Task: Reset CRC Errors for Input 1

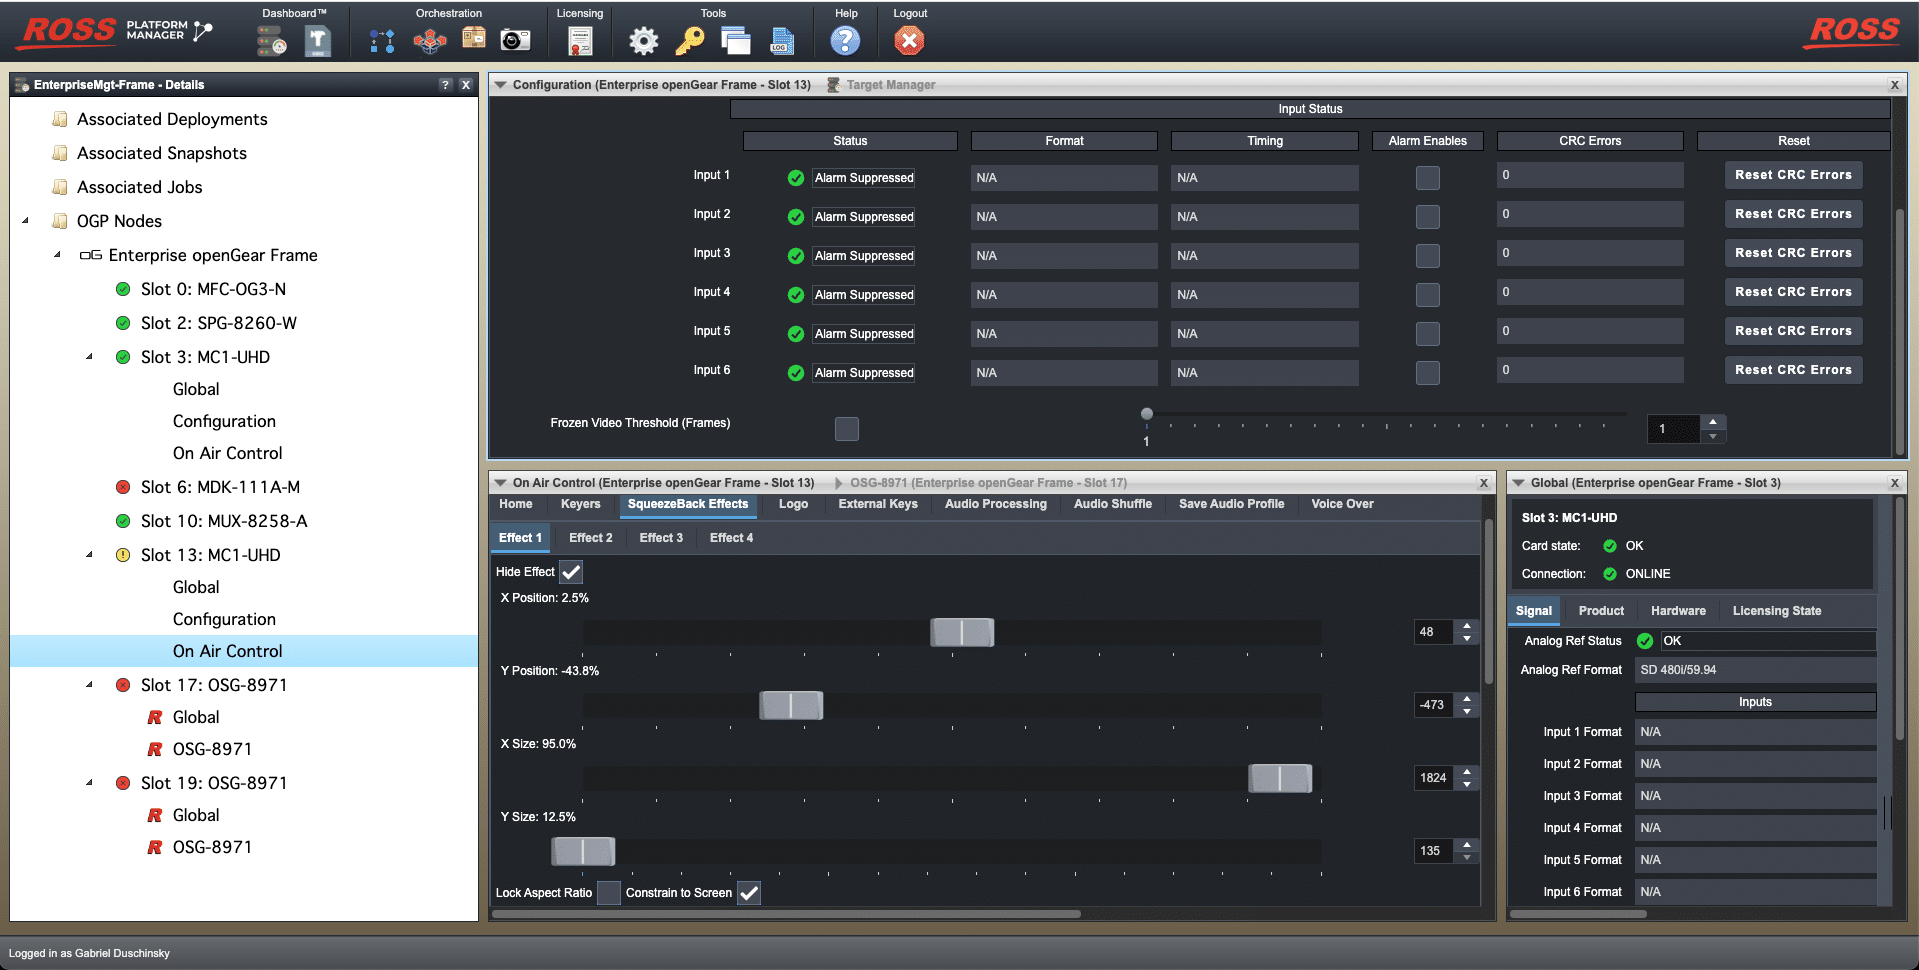Action: point(1793,175)
